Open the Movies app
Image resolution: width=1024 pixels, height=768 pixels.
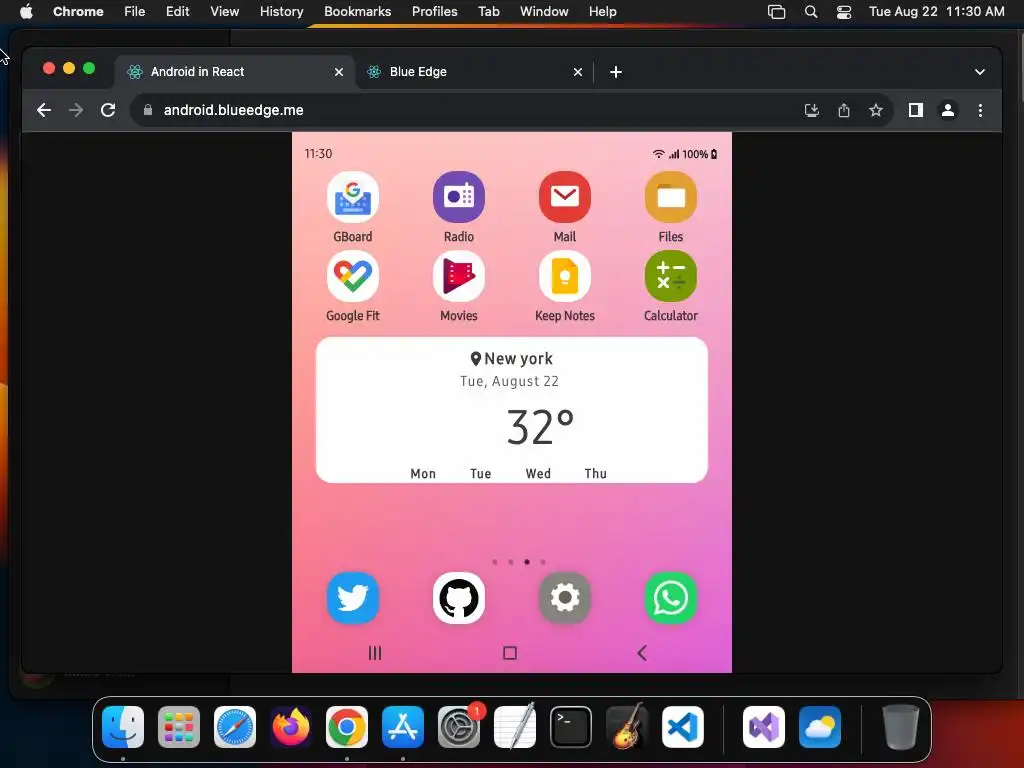tap(458, 276)
